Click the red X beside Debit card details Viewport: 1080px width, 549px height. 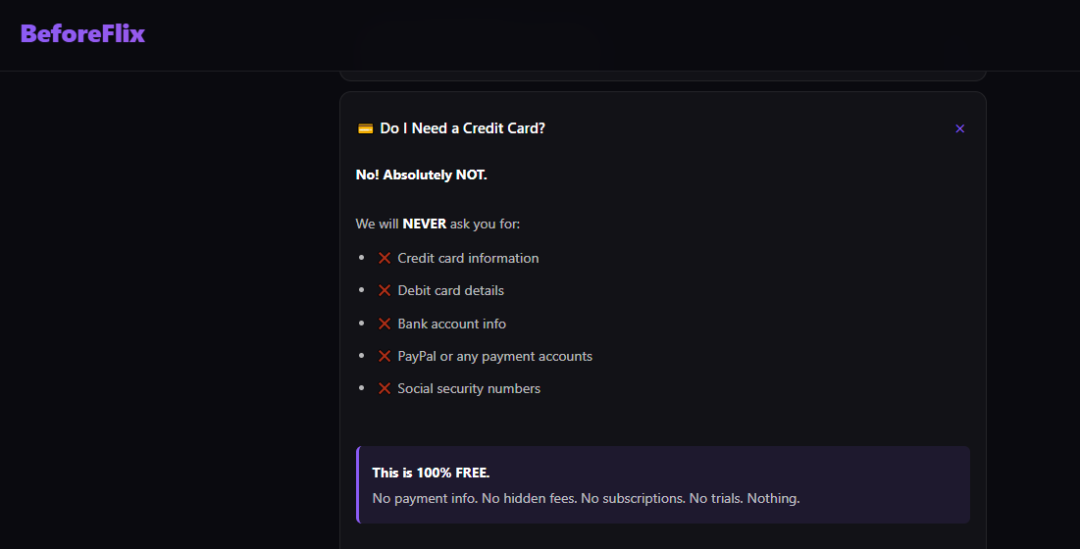384,291
